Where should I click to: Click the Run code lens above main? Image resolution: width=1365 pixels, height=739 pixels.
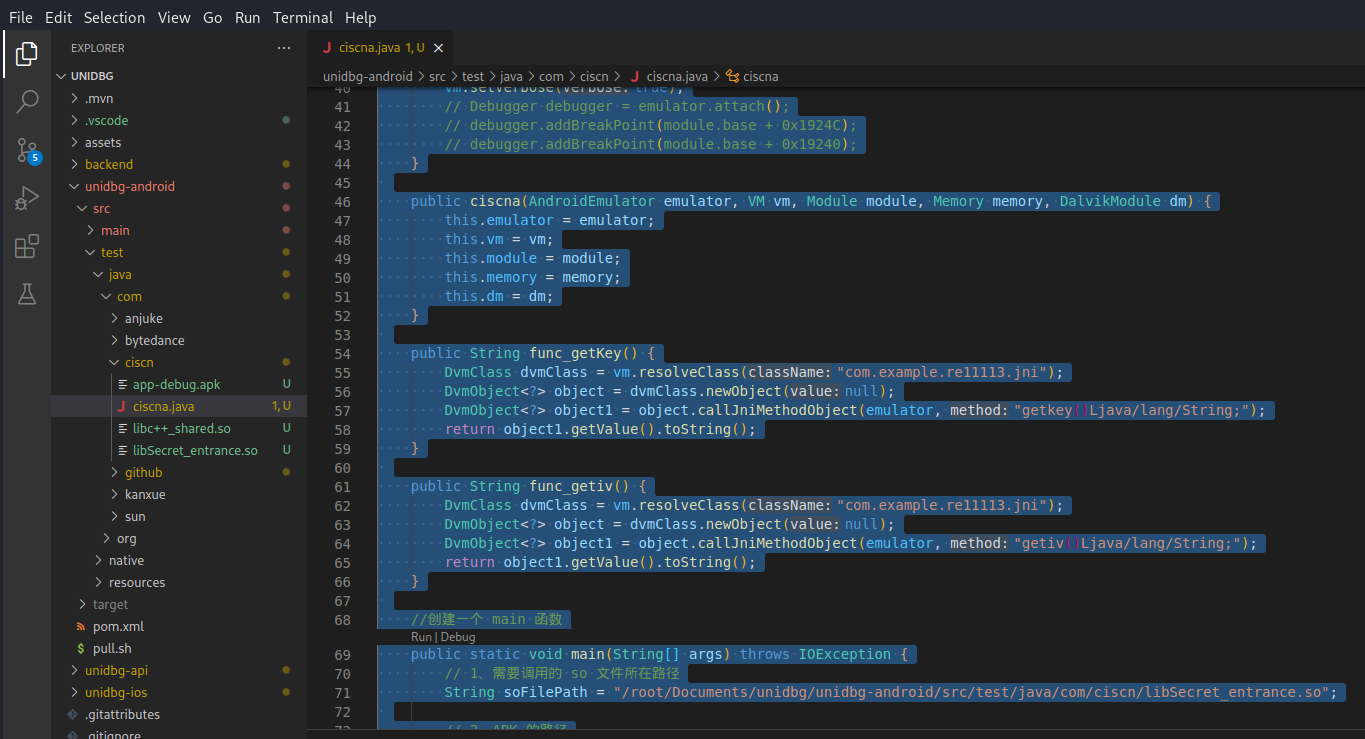tap(421, 637)
